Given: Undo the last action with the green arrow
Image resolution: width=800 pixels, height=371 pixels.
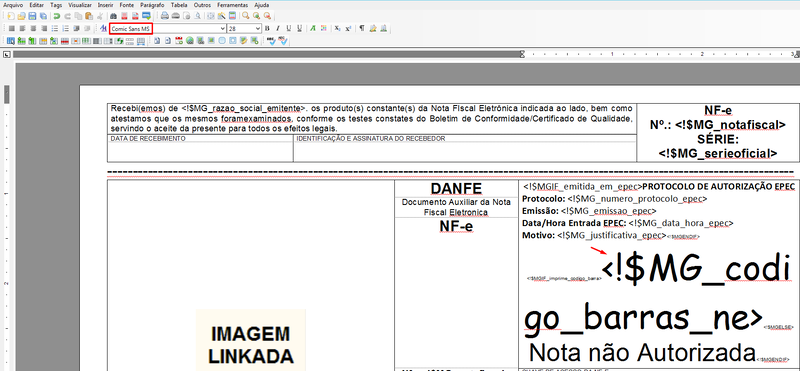Looking at the screenshot, I should pyautogui.click(x=56, y=16).
